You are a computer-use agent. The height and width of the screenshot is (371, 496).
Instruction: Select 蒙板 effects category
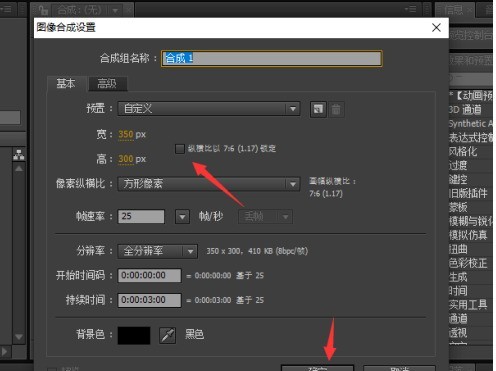458,207
